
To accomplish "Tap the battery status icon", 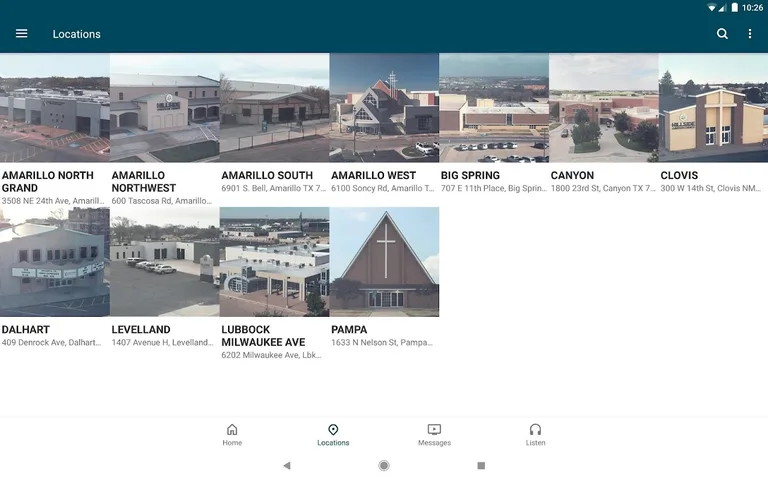I will pos(735,7).
